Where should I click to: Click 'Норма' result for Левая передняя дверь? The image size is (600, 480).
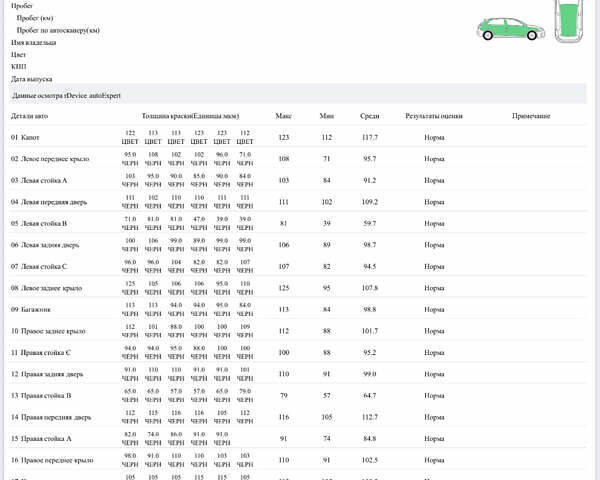[434, 201]
